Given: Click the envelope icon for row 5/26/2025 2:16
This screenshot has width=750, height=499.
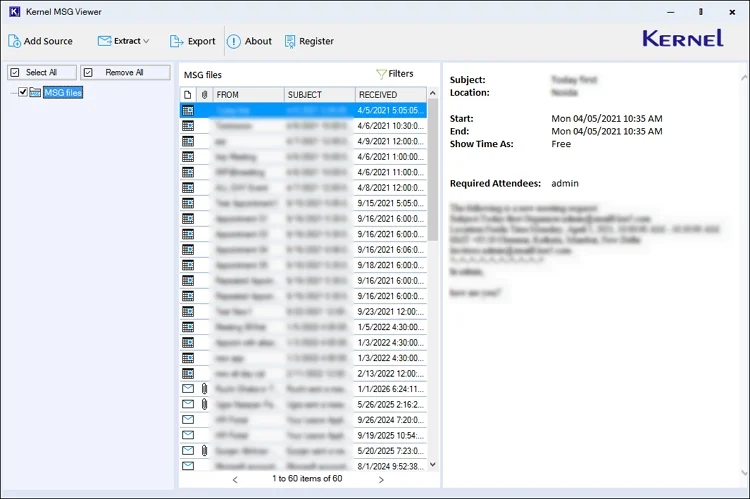Looking at the screenshot, I should [x=188, y=404].
